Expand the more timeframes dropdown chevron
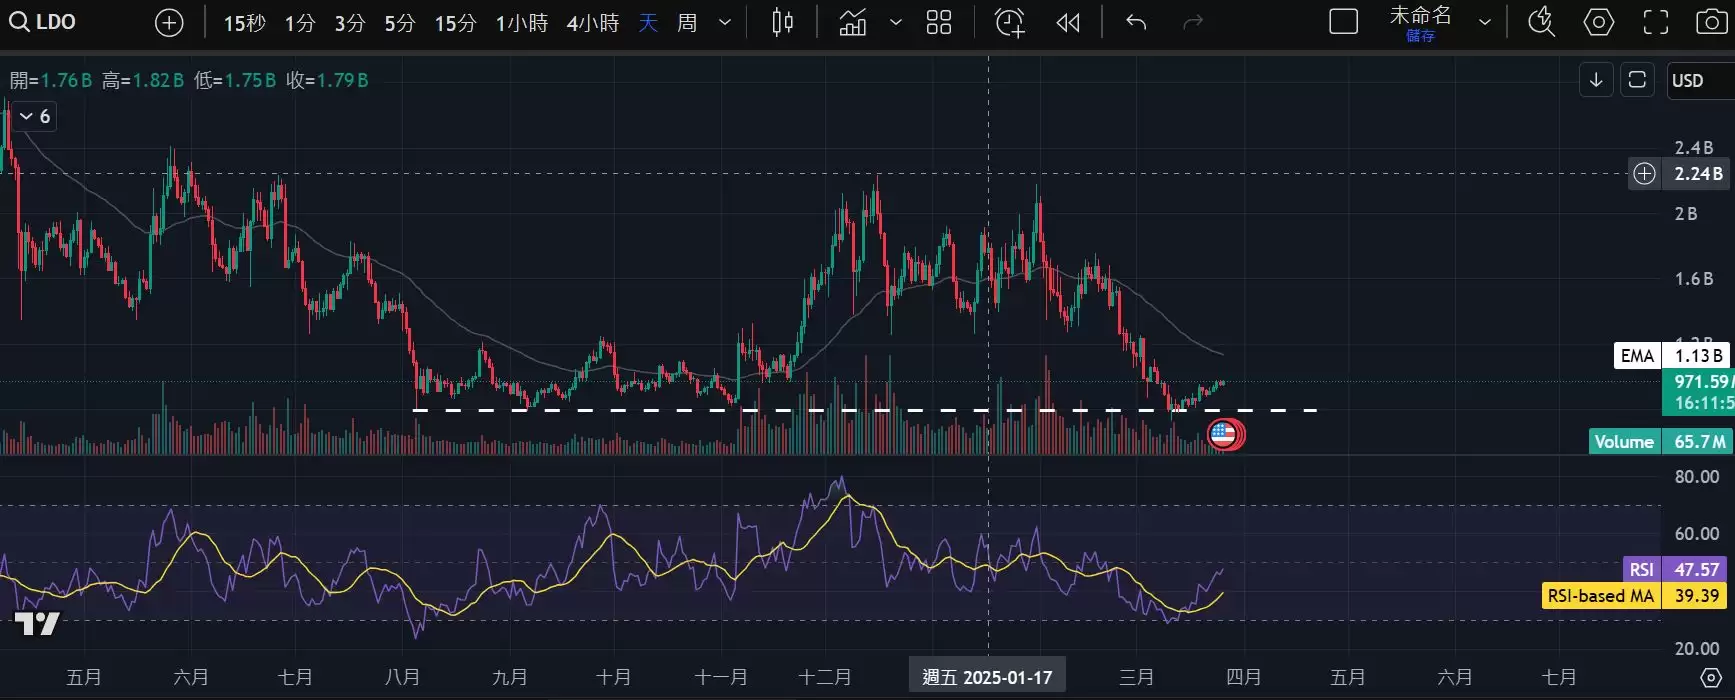Viewport: 1735px width, 700px height. point(725,22)
